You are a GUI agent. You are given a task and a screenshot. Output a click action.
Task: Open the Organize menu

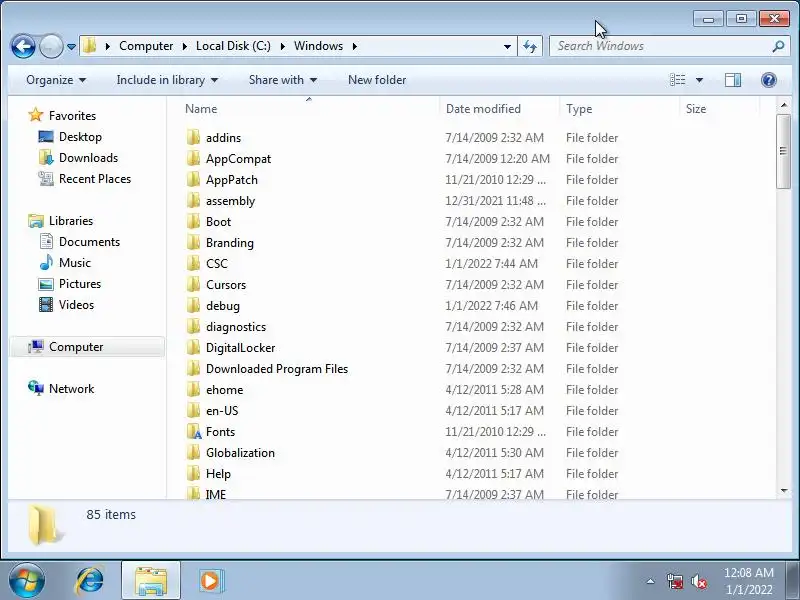[56, 80]
